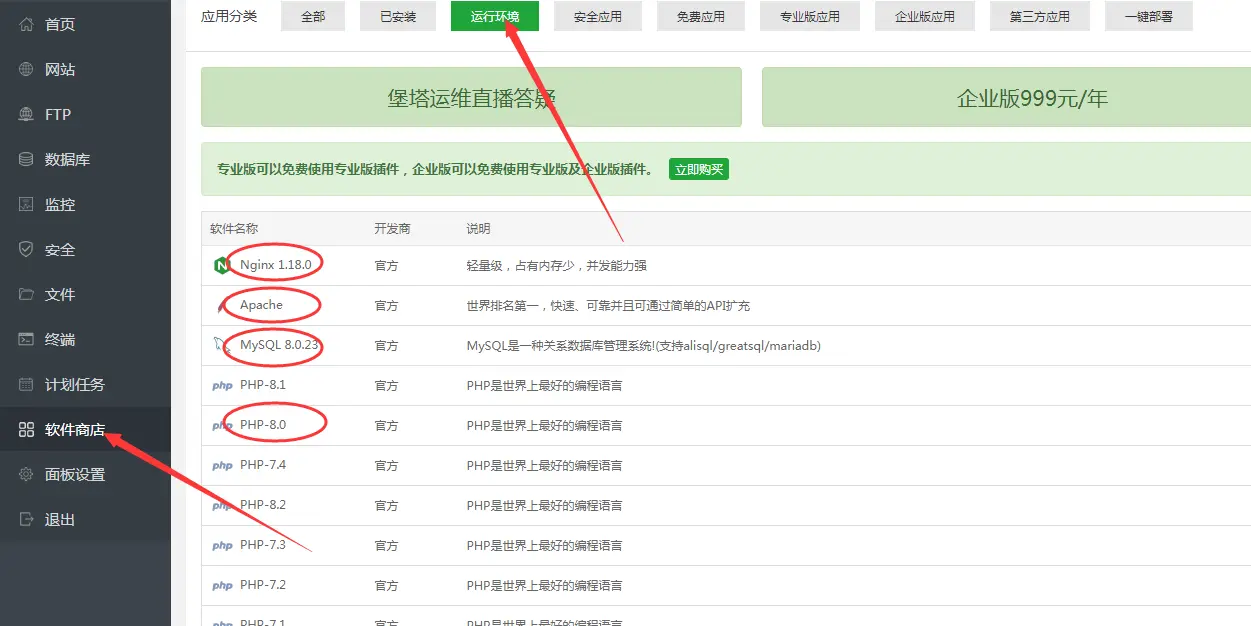
Task: Click the monitoring icon in sidebar
Action: [x=27, y=204]
